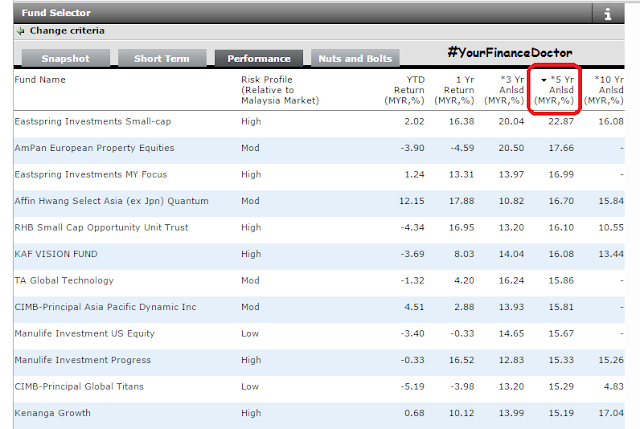Image resolution: width=640 pixels, height=429 pixels.
Task: Click the 15.81 five-year value for CIMB Asia Pacific
Action: point(561,307)
